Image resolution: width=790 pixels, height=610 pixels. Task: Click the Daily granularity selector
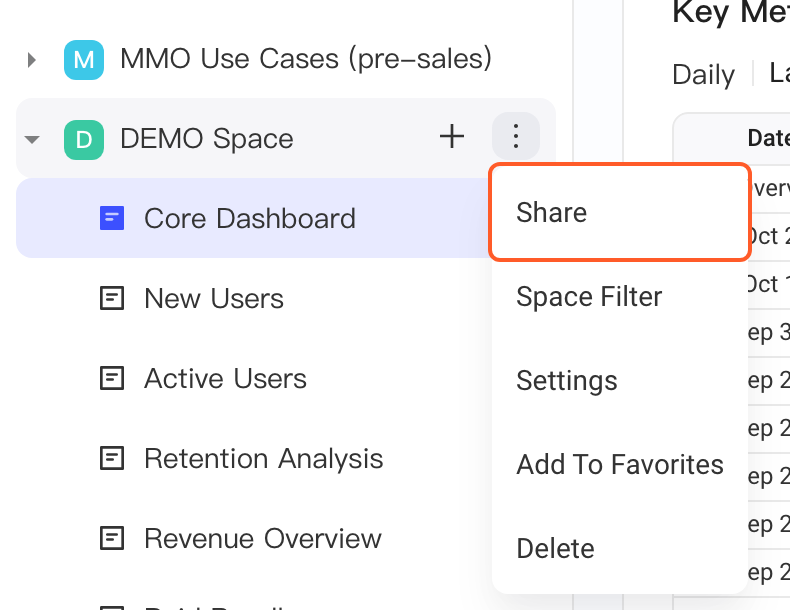click(x=703, y=75)
